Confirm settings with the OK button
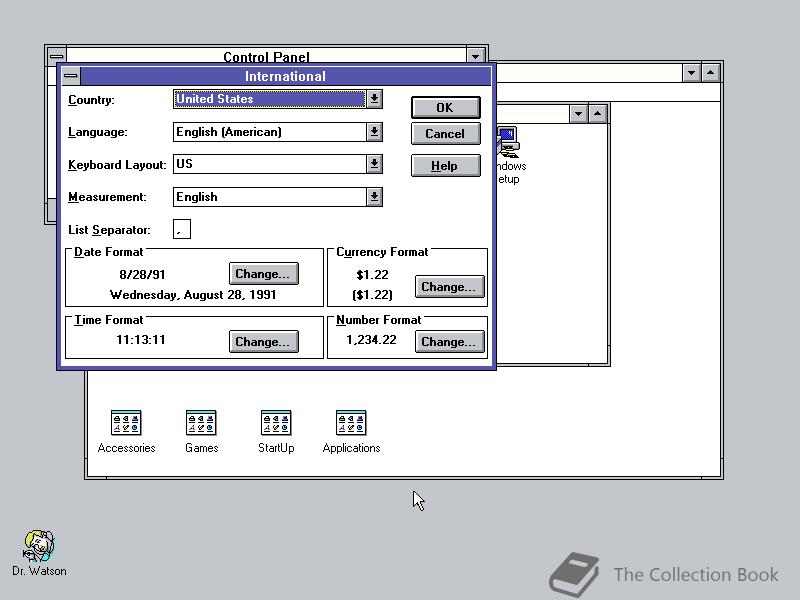Image resolution: width=800 pixels, height=600 pixels. (445, 108)
